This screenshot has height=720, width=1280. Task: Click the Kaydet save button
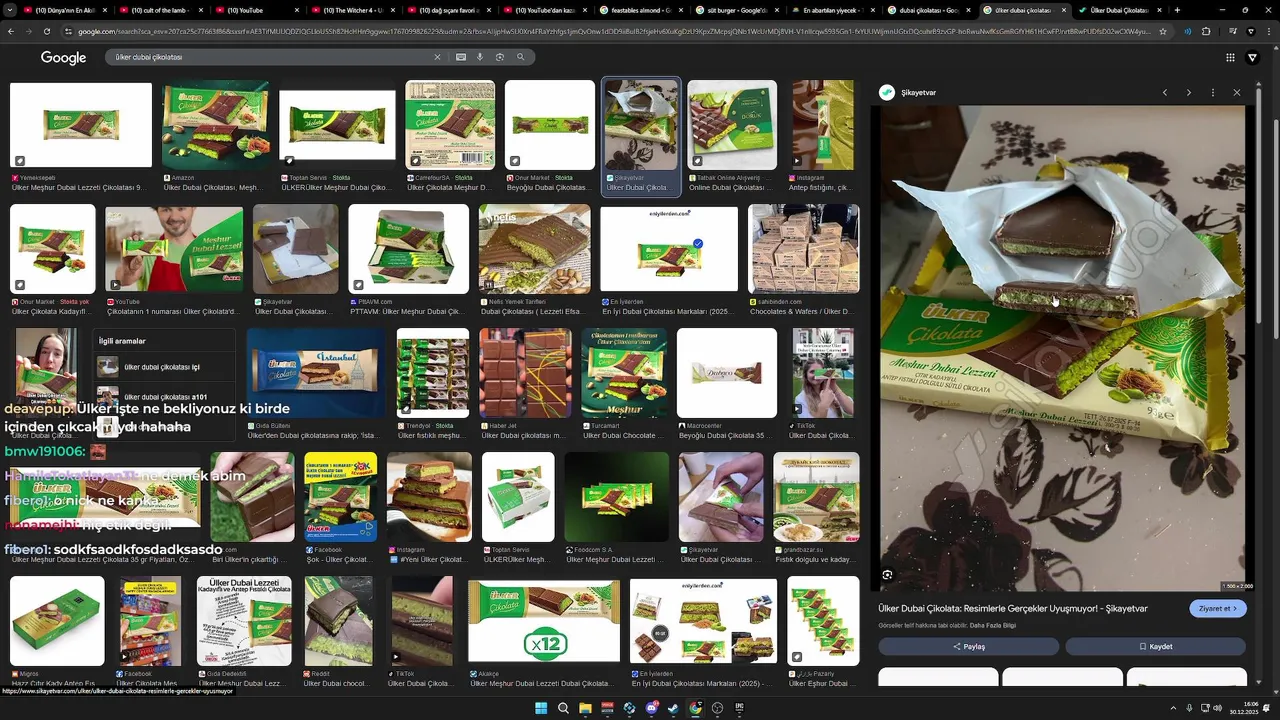tap(1155, 647)
